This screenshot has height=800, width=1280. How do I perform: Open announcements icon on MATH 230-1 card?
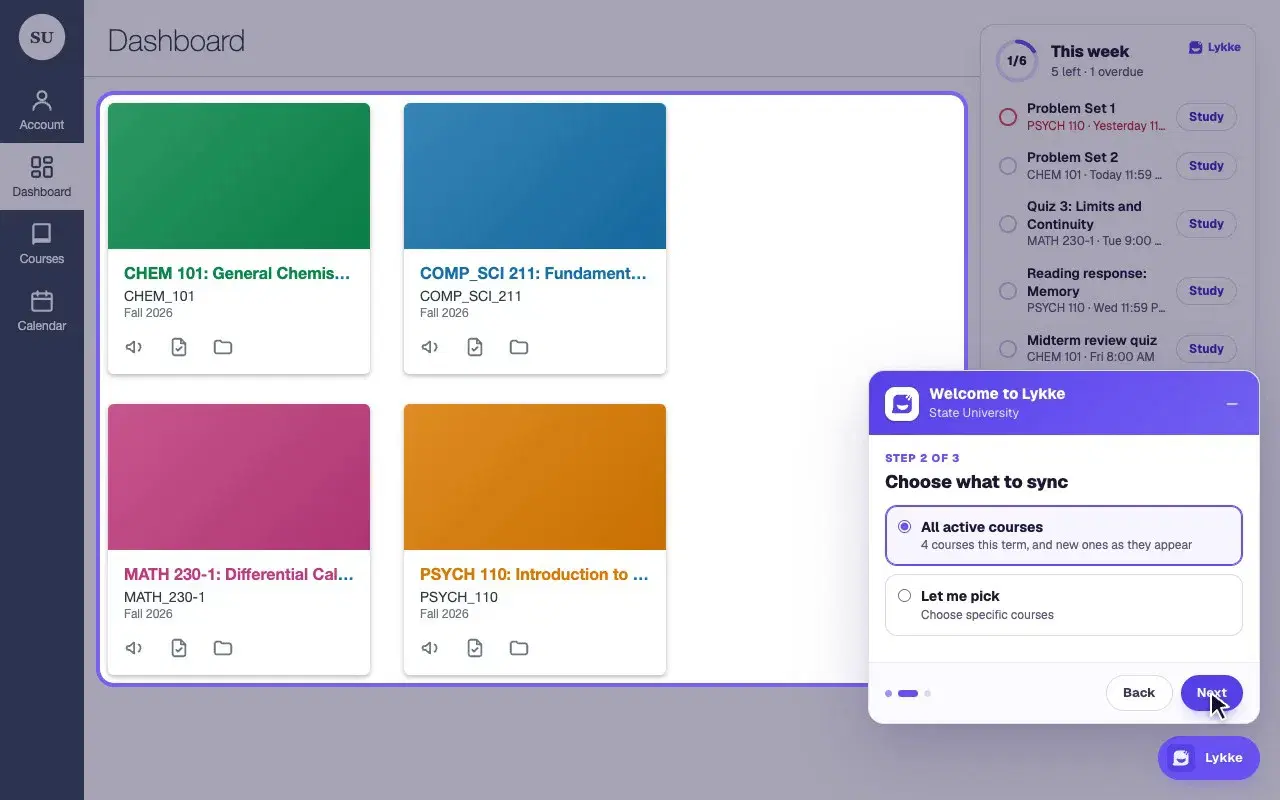click(x=133, y=648)
